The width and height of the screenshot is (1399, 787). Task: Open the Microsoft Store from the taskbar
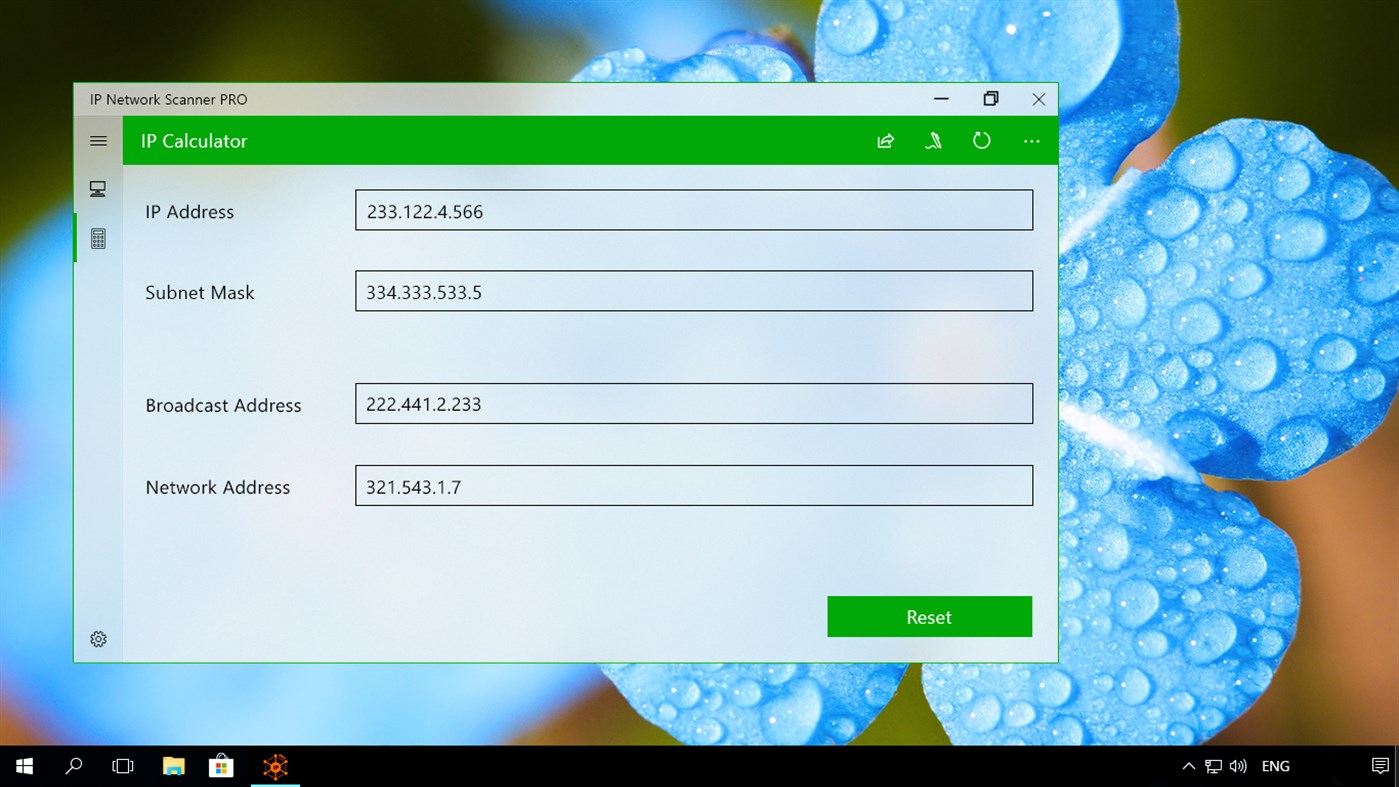coord(221,766)
